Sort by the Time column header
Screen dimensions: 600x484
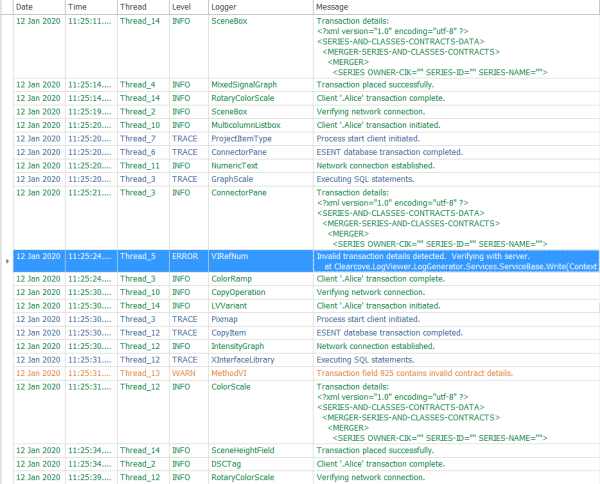(91, 7)
